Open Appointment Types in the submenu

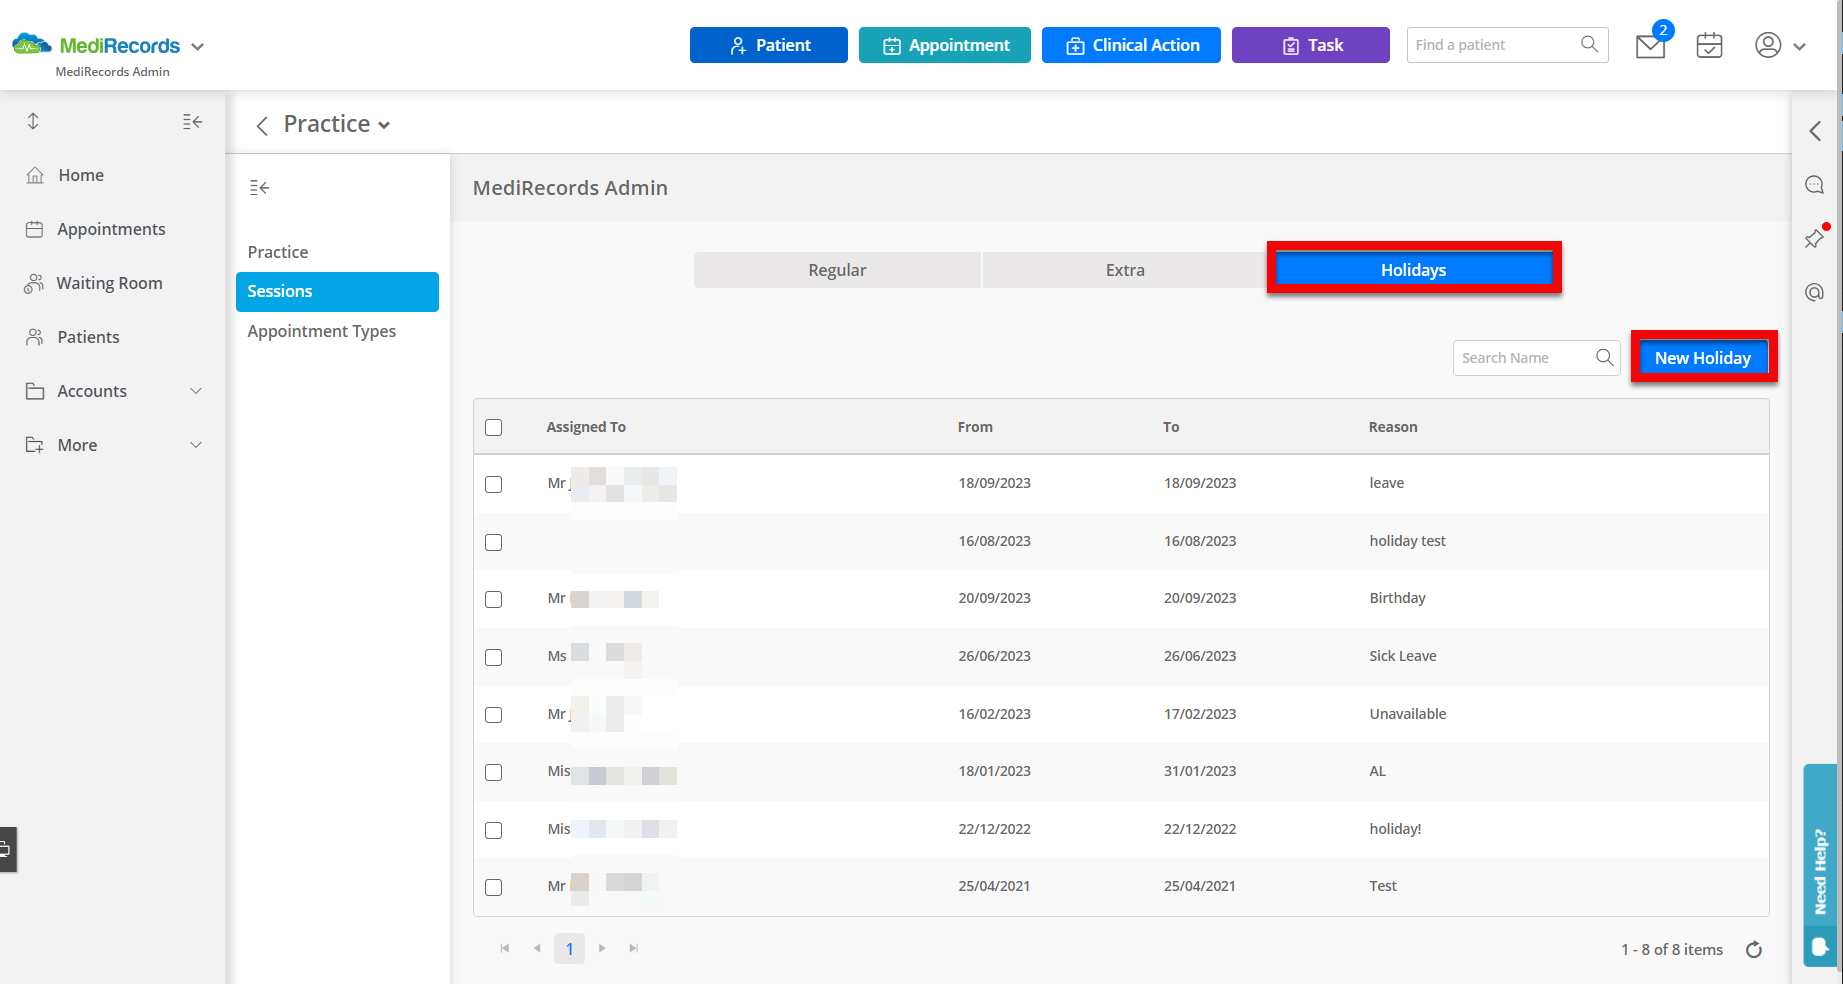[322, 331]
